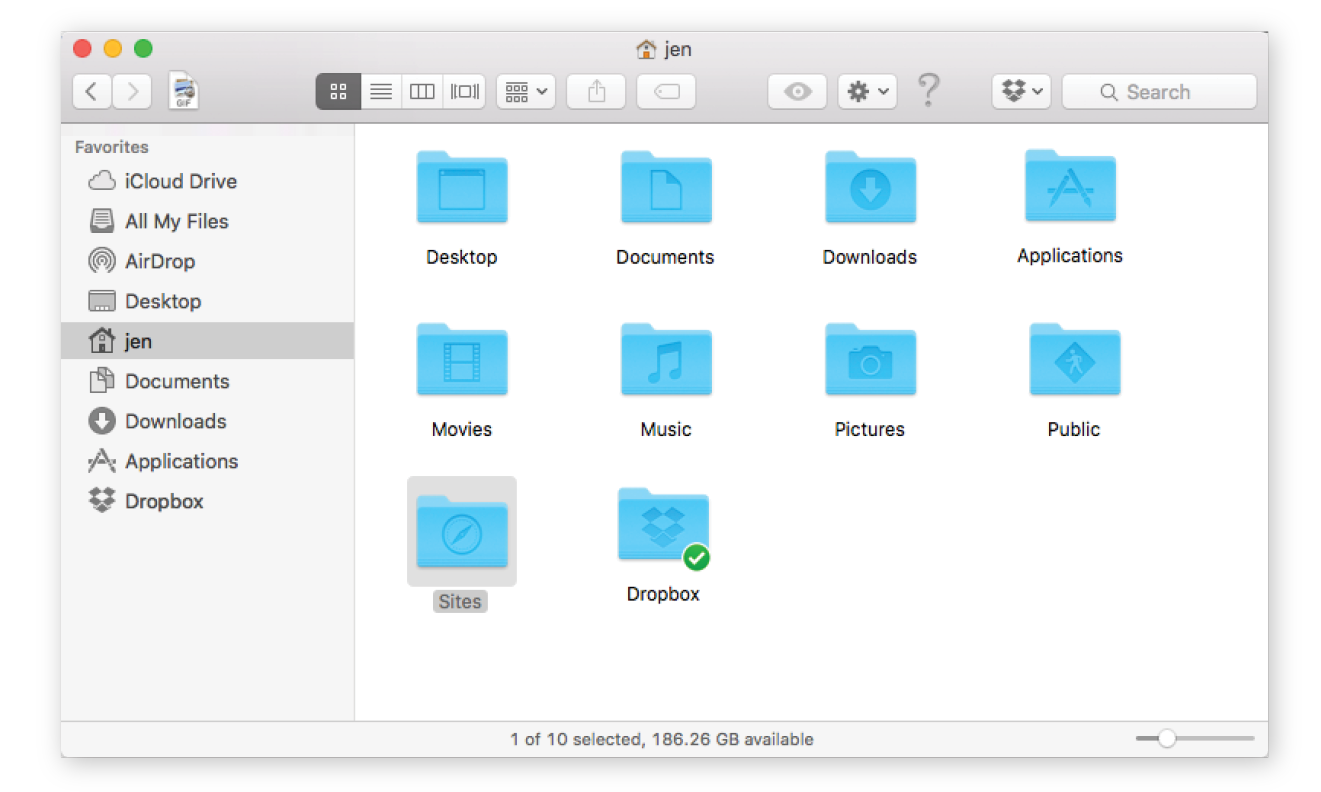
Task: Adjust the icon size slider
Action: pyautogui.click(x=1166, y=738)
